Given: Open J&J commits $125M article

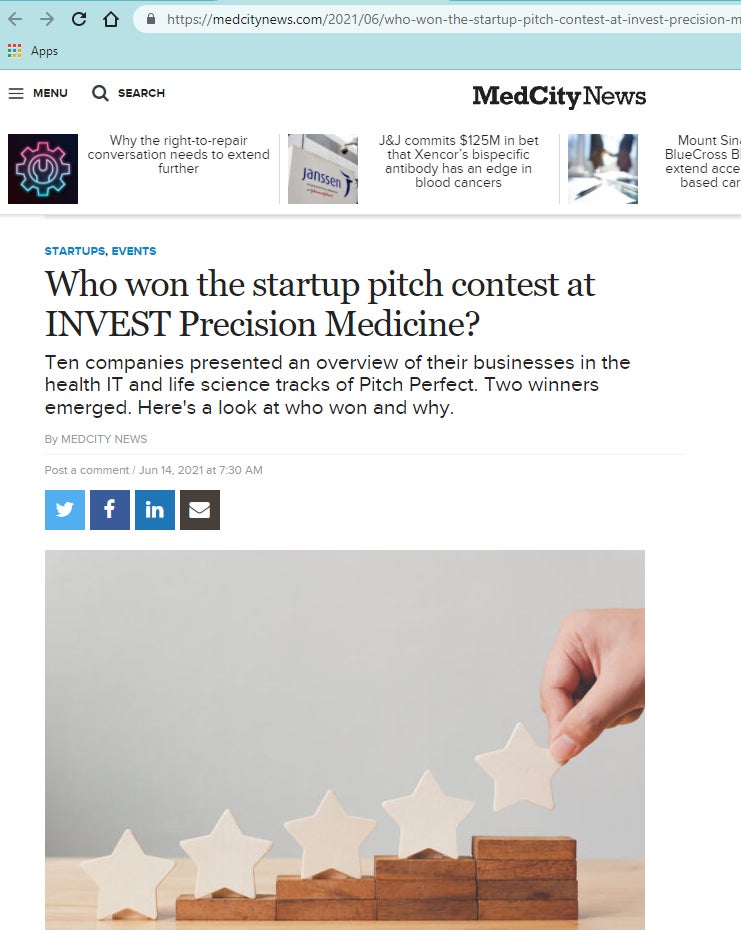Looking at the screenshot, I should tap(459, 161).
